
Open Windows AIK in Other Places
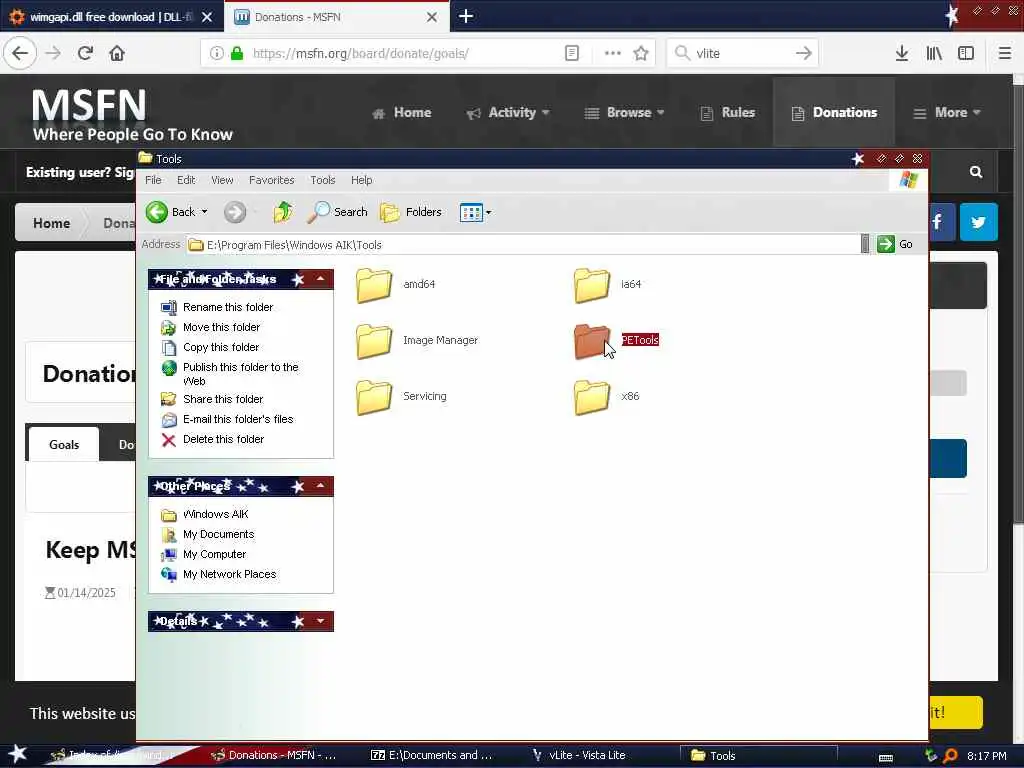pyautogui.click(x=216, y=514)
